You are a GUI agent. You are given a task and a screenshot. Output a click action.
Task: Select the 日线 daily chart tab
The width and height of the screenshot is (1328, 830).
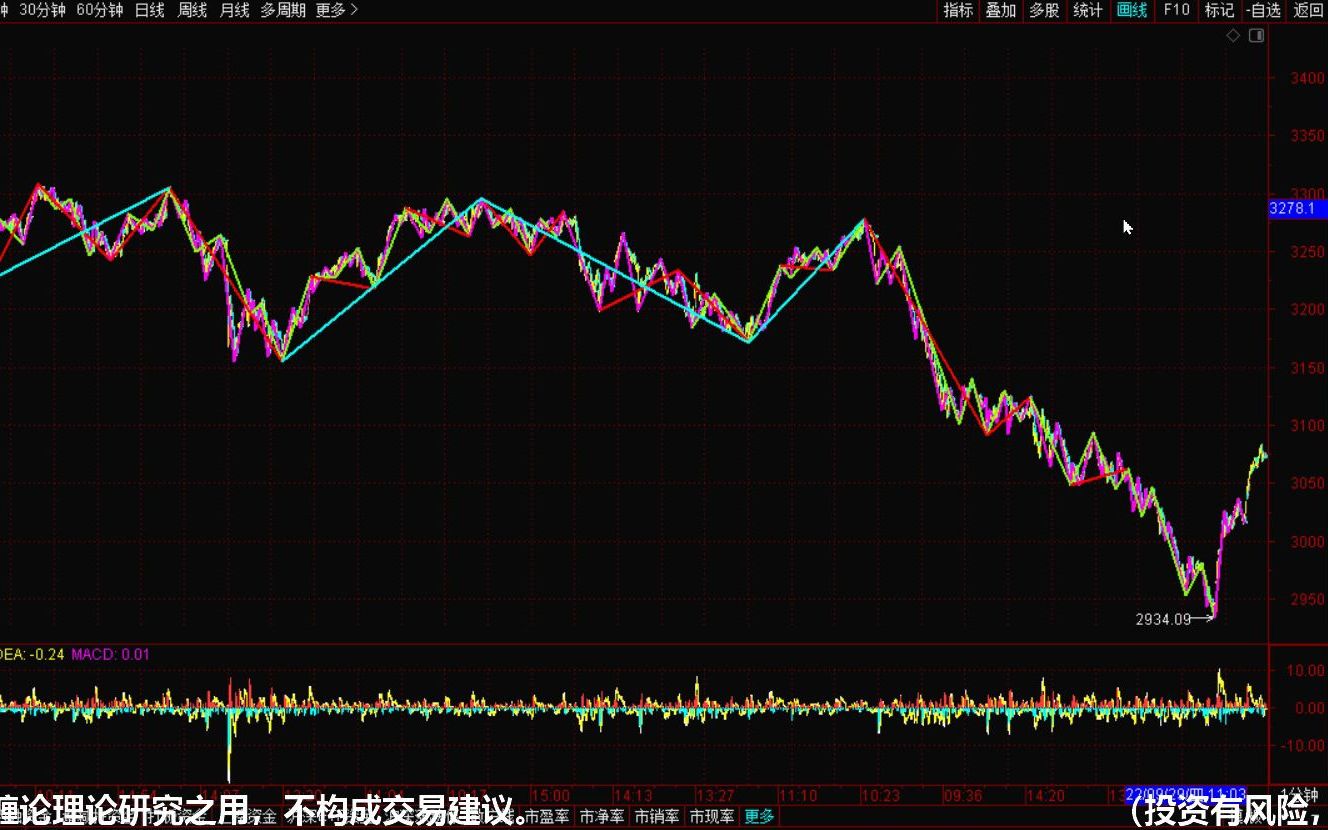[150, 10]
